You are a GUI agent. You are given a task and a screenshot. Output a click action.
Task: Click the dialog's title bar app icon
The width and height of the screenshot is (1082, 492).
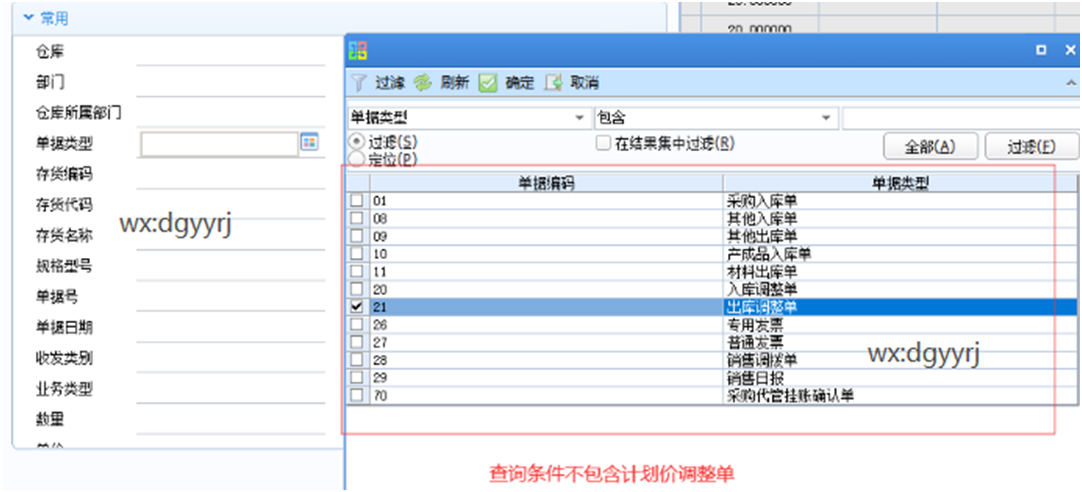pos(359,50)
